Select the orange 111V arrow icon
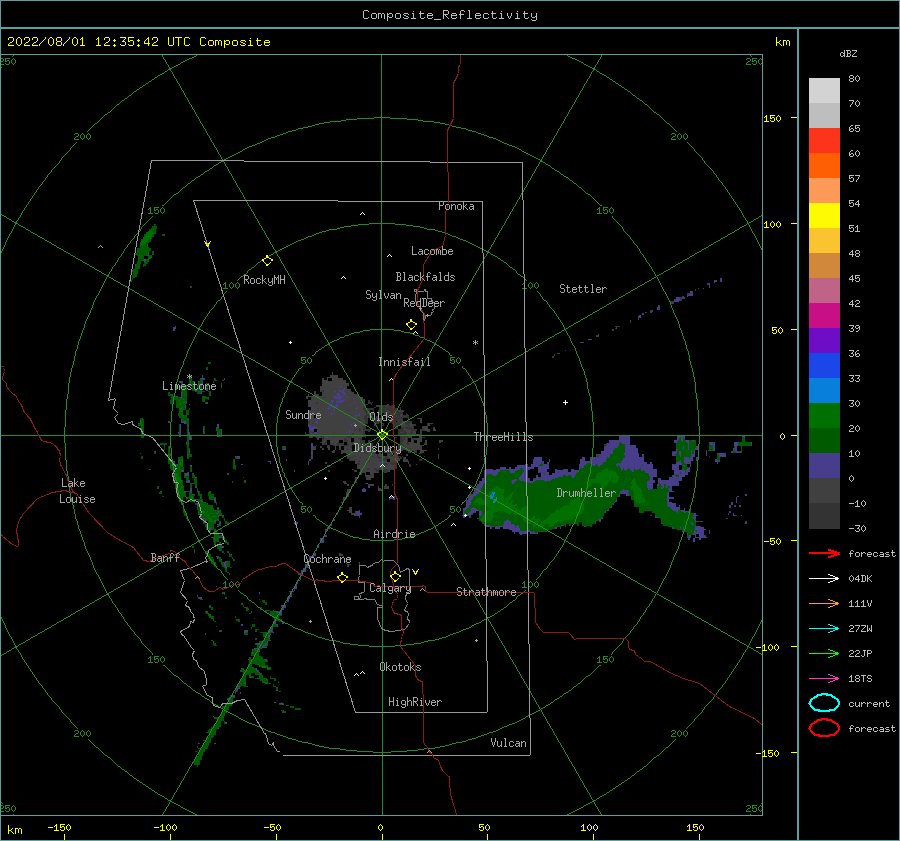Screen dimensions: 900x841 824,603
